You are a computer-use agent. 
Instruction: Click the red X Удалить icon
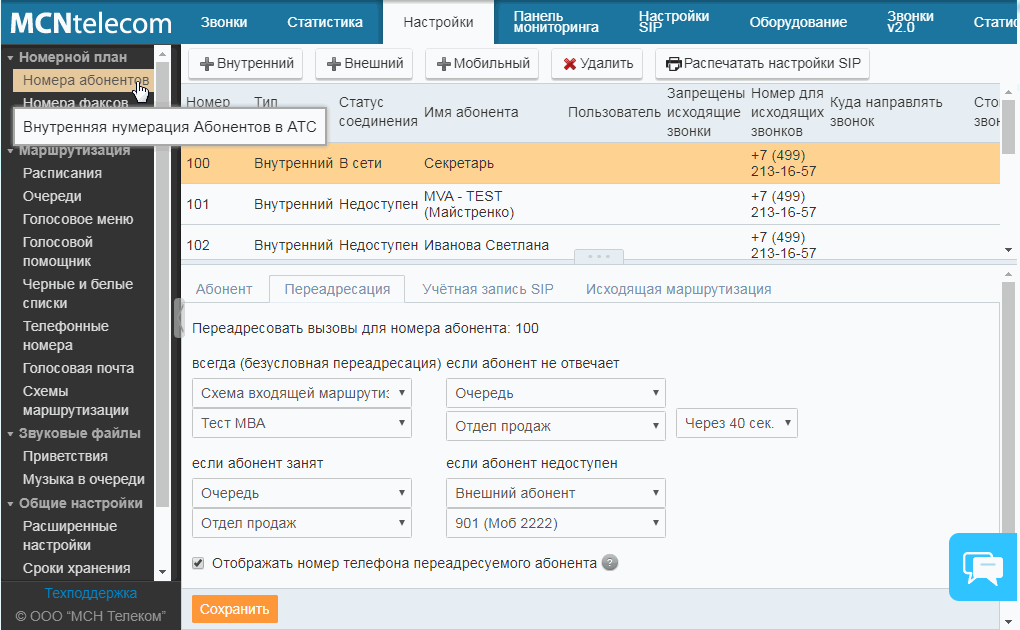point(570,64)
